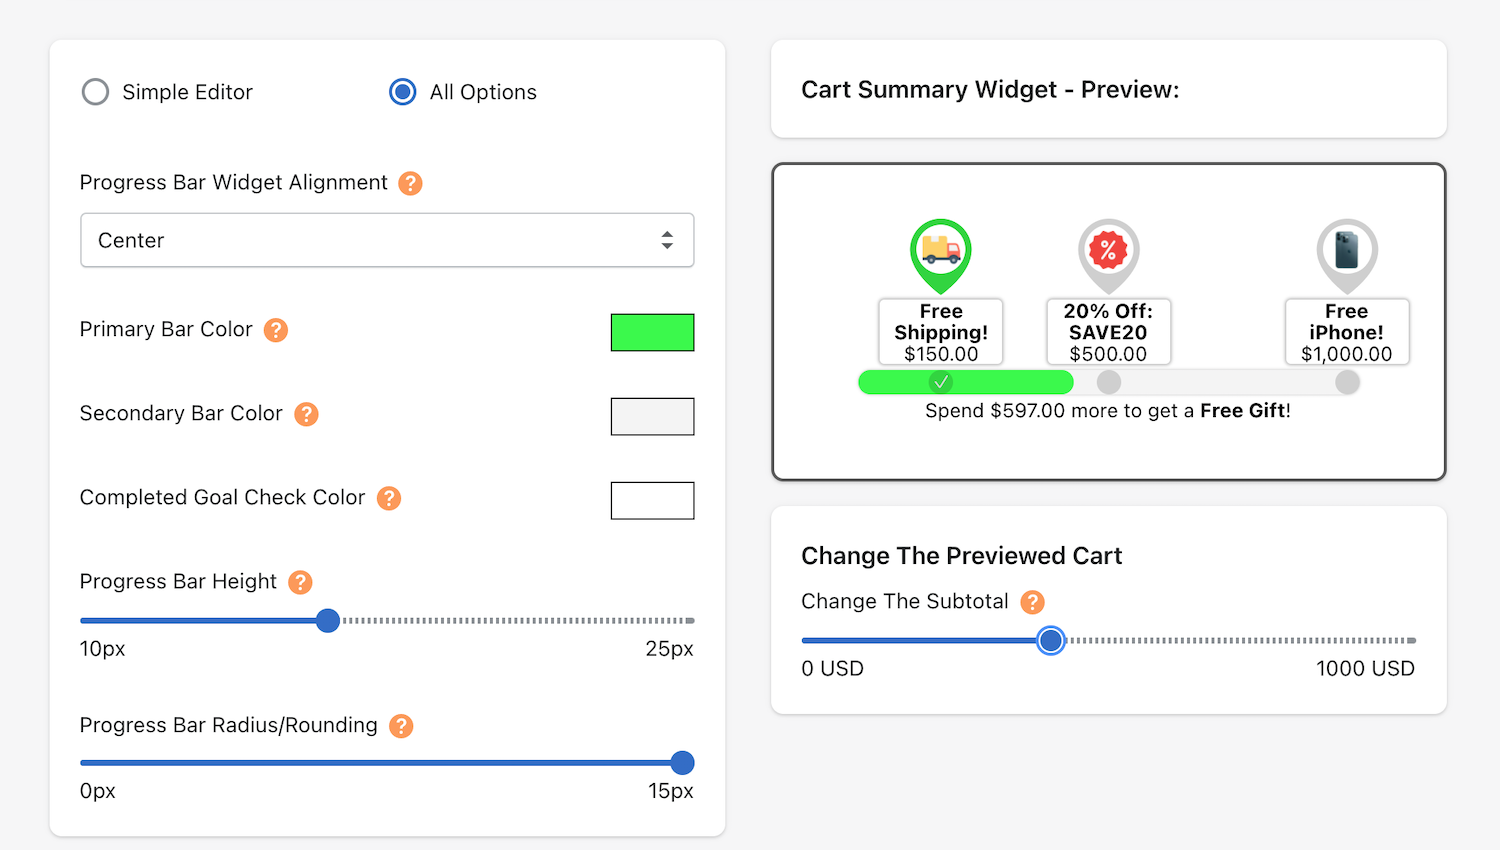Open the Center alignment dropdown
Viewport: 1500px width, 850px height.
387,240
